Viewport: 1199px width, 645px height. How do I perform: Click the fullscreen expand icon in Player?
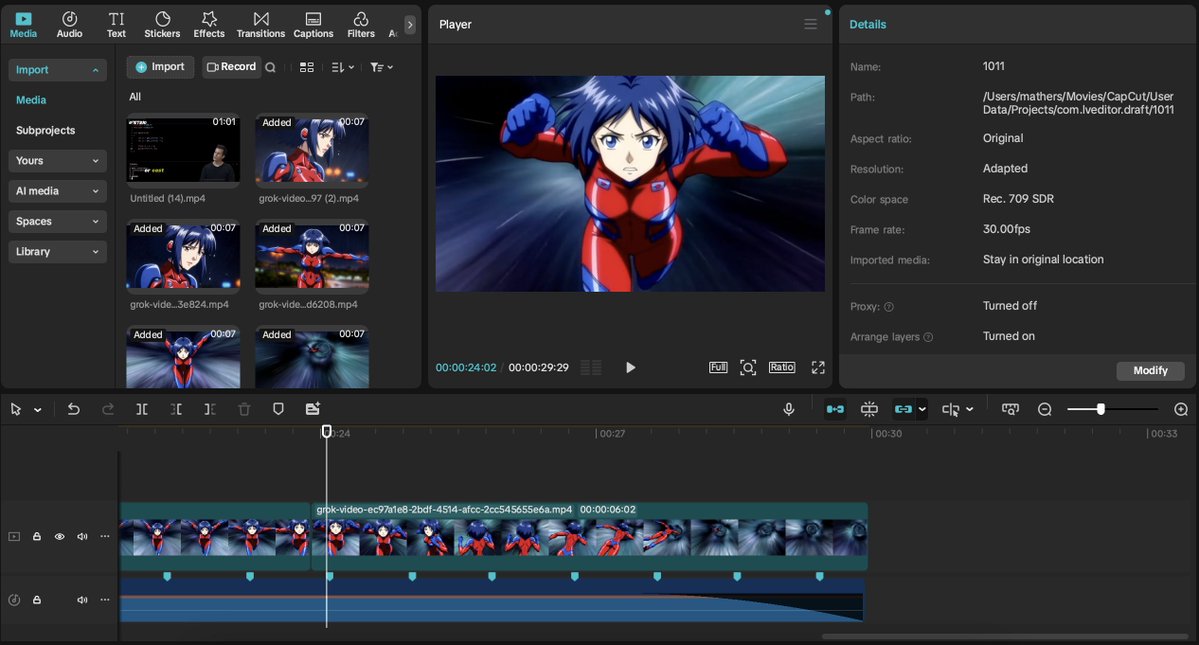point(818,368)
